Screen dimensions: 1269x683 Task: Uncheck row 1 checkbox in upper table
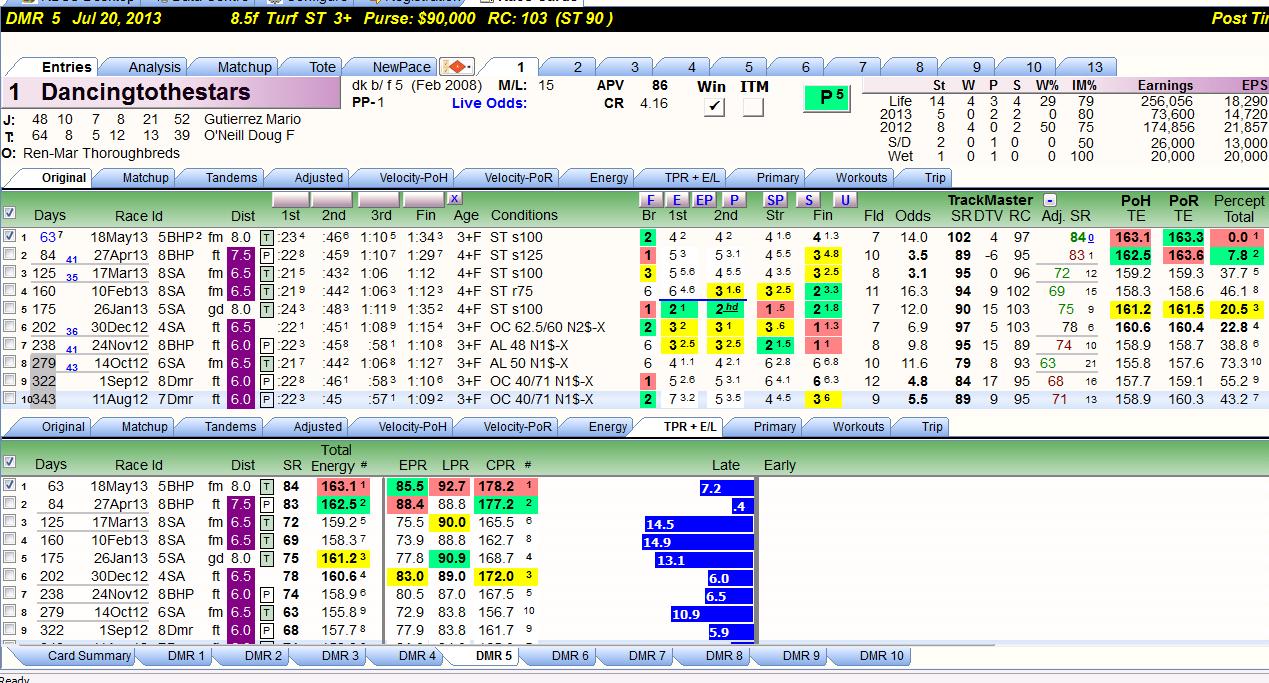10,237
